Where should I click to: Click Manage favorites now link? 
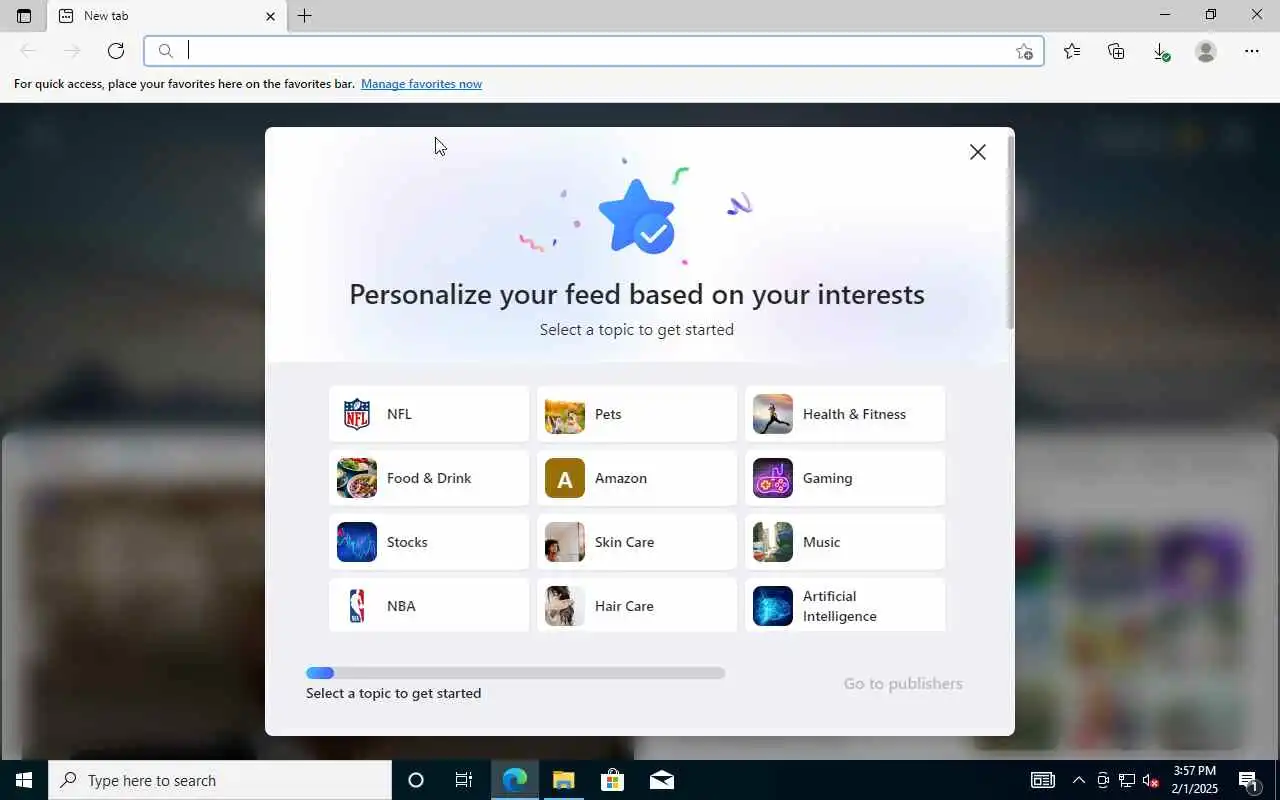point(421,84)
